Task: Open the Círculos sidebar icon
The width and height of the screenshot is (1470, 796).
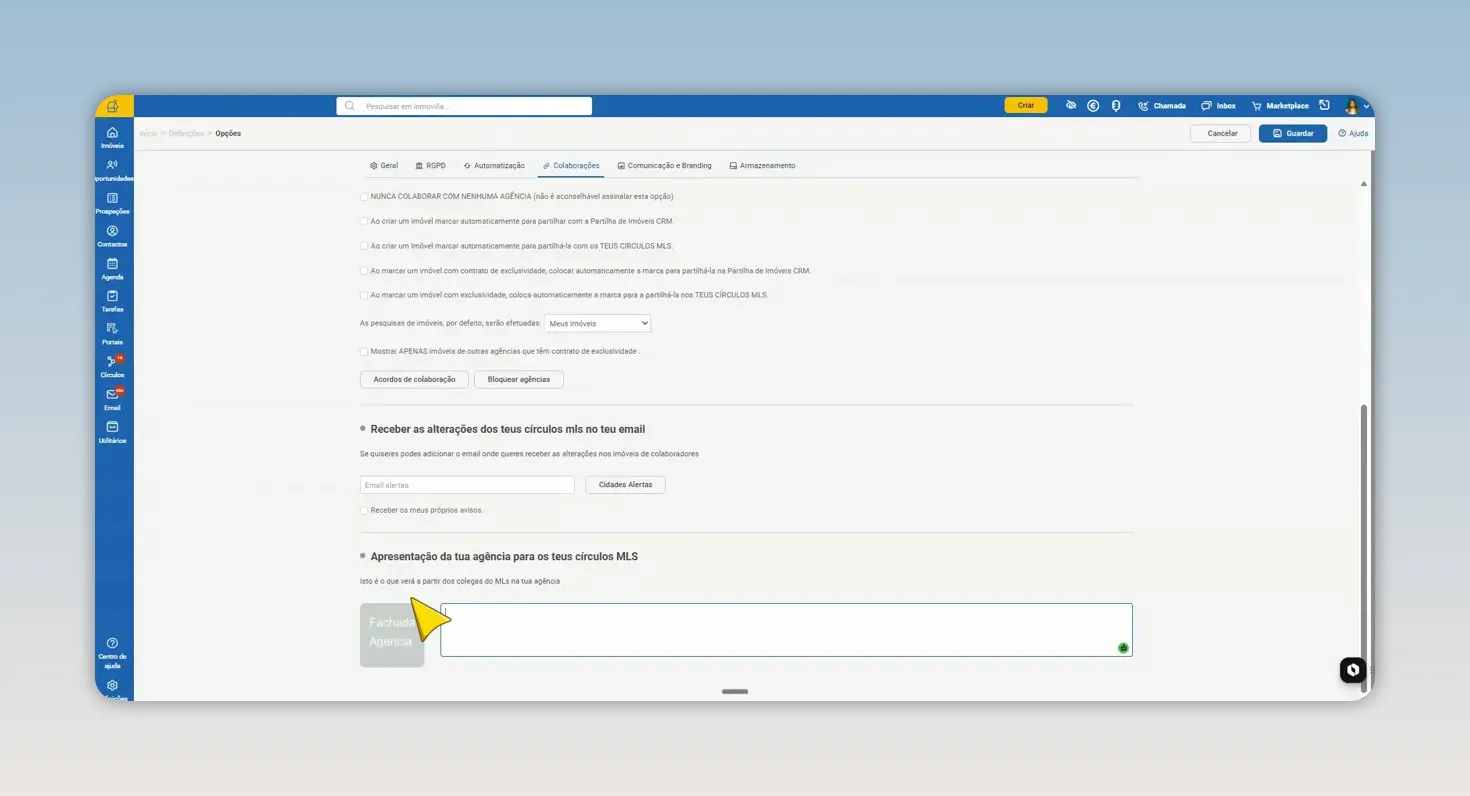Action: coord(112,362)
